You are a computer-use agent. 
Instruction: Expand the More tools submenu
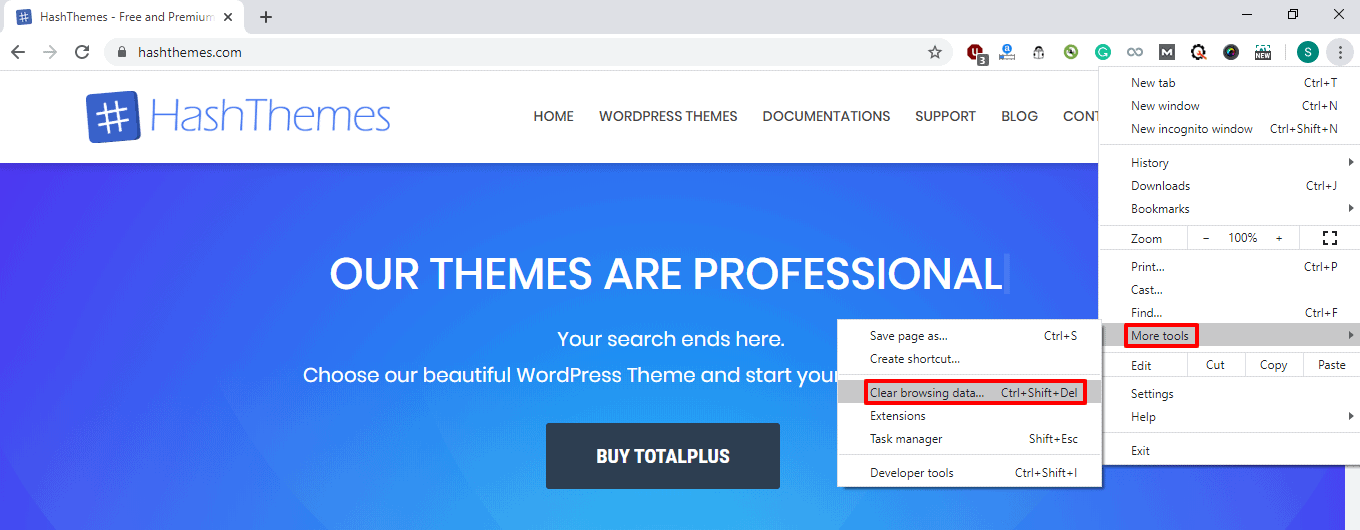click(x=1229, y=335)
